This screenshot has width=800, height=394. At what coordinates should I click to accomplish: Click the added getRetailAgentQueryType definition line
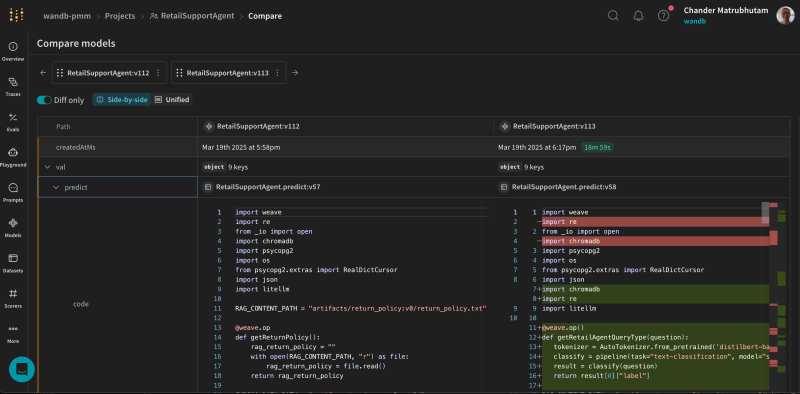[x=655, y=337]
